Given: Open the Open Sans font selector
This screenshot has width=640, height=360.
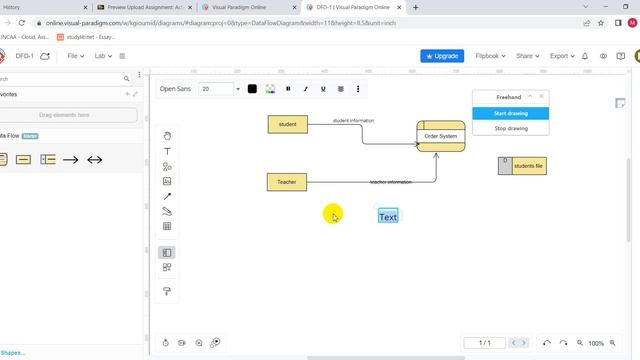Looking at the screenshot, I should 175,89.
